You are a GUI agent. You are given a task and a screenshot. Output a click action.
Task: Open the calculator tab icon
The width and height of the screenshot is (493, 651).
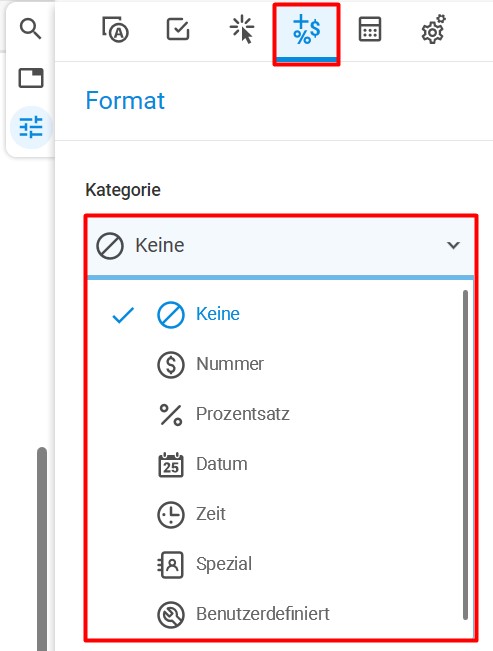click(370, 29)
